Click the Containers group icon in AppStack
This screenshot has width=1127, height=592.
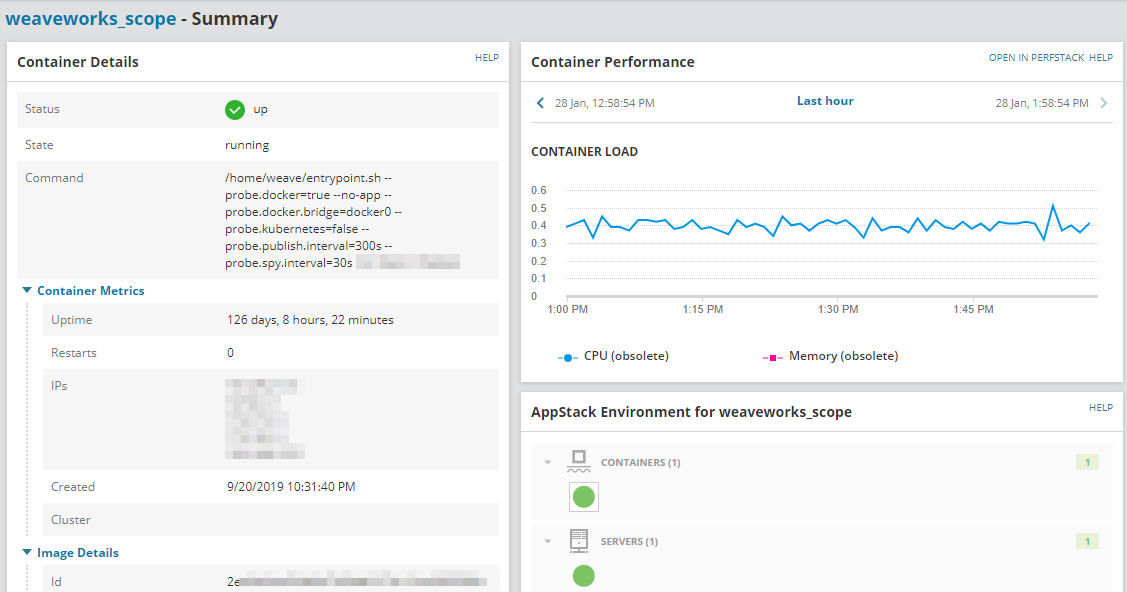pos(578,462)
